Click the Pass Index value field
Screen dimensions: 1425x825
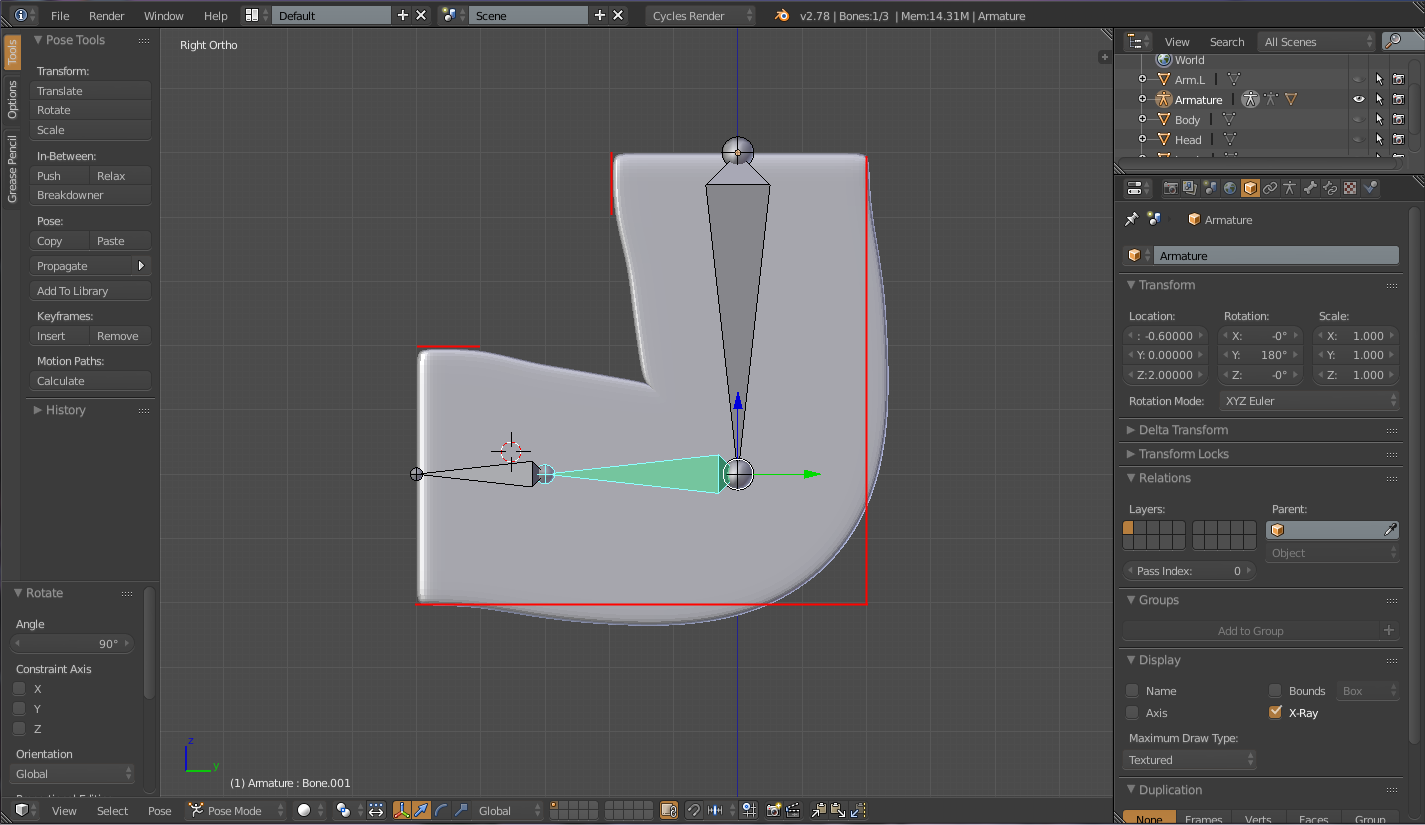[1189, 571]
